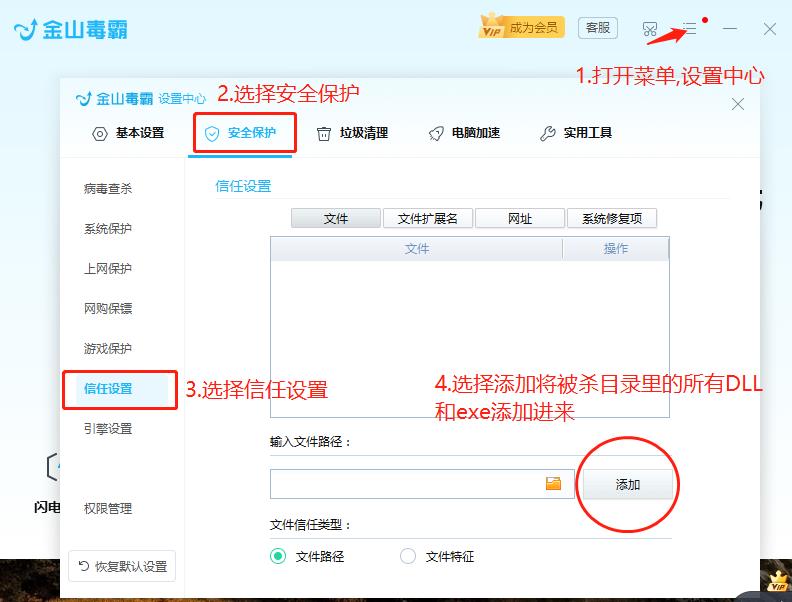792x602 pixels.
Task: Click the 成为会员 VIP badge
Action: coord(521,27)
